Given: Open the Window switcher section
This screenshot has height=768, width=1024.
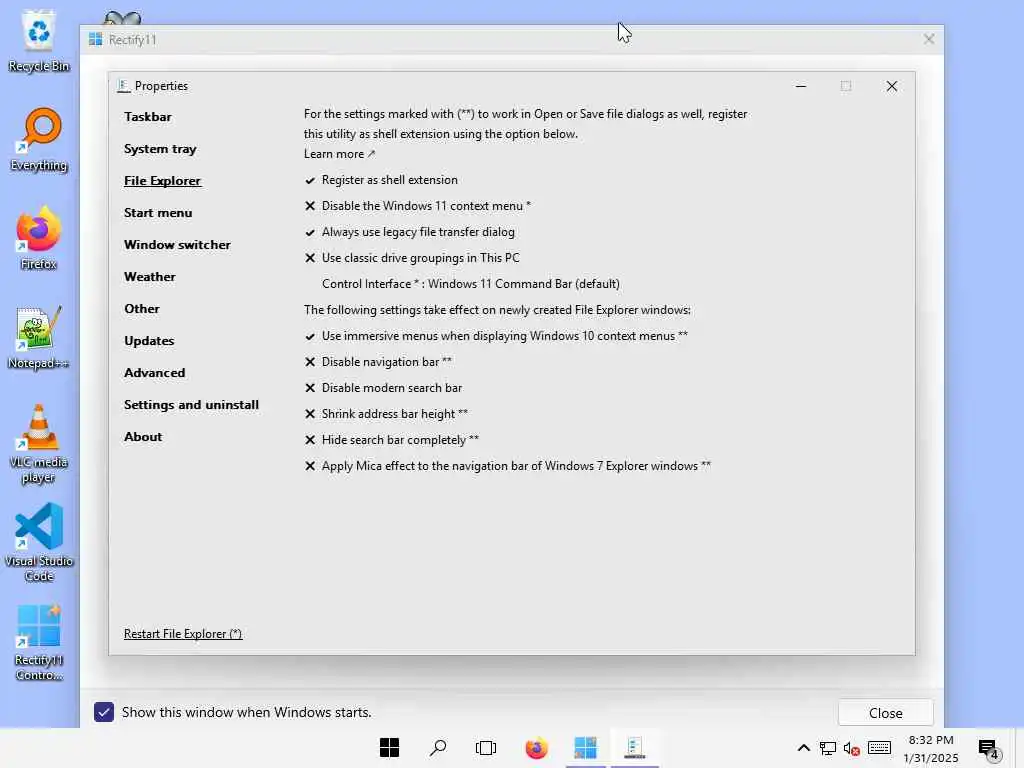Looking at the screenshot, I should click(x=177, y=245).
